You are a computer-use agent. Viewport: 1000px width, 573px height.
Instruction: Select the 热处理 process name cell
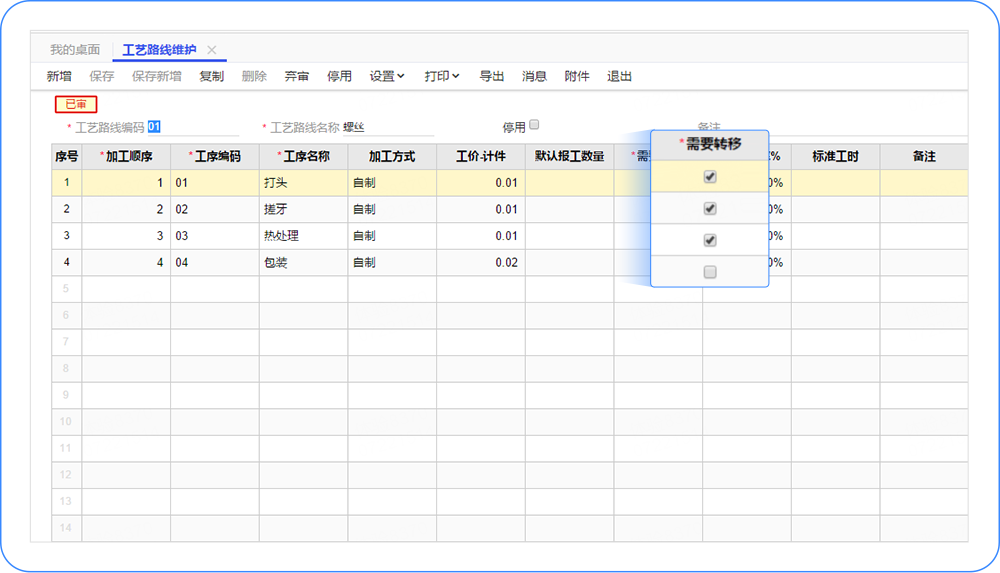[304, 236]
